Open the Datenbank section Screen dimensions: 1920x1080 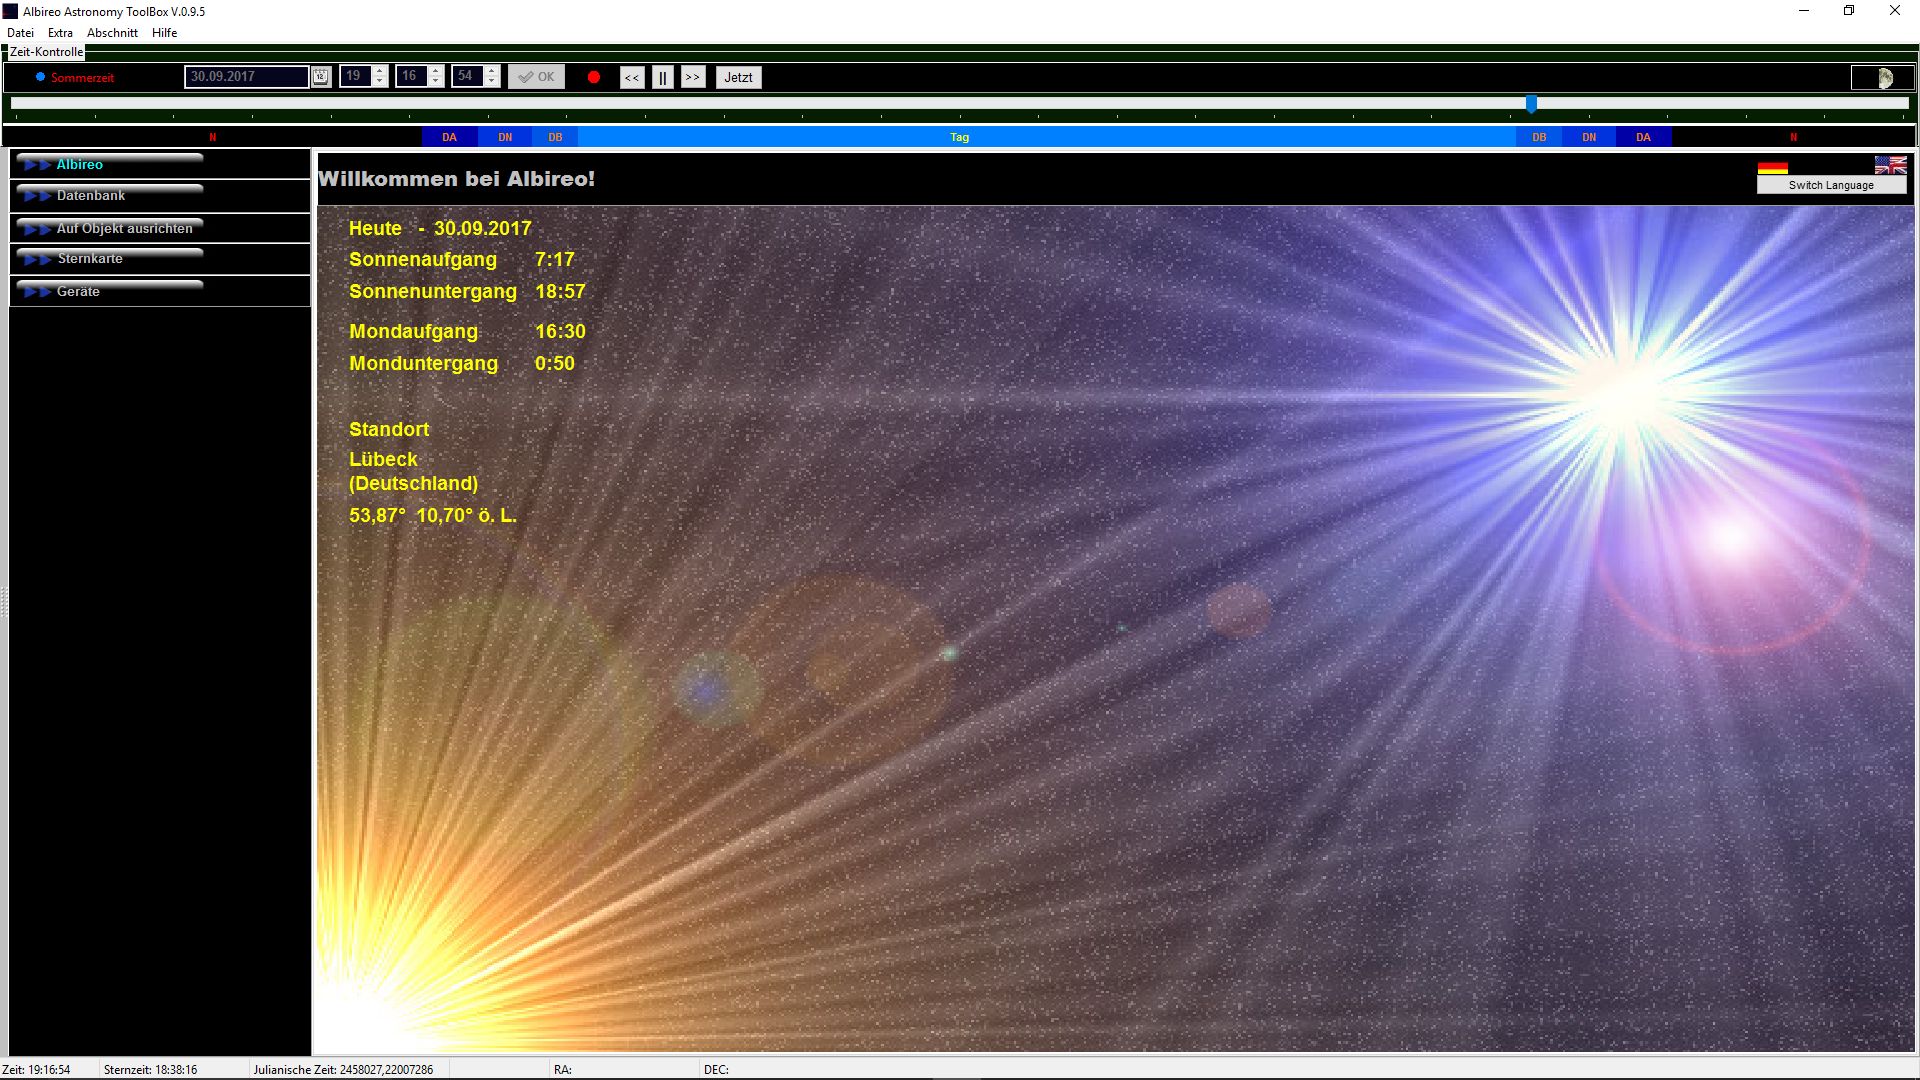pyautogui.click(x=160, y=196)
